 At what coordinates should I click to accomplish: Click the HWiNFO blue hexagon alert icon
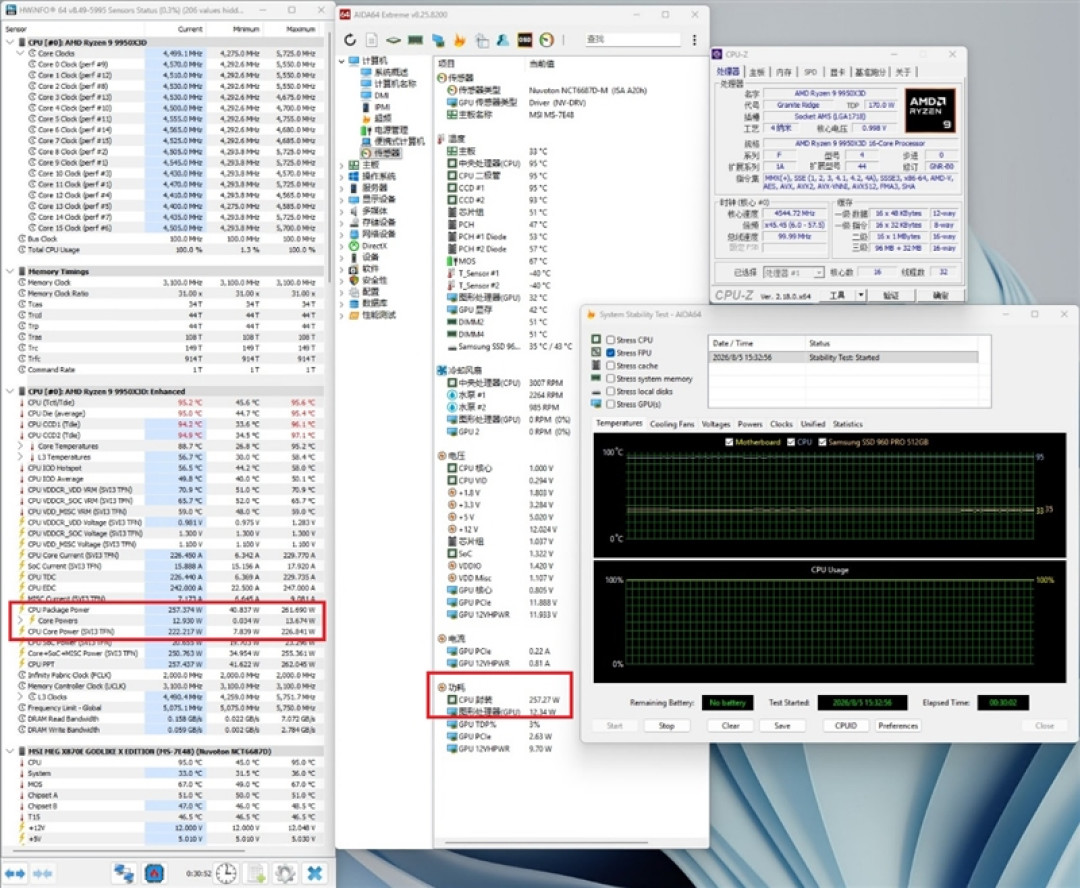coord(154,874)
